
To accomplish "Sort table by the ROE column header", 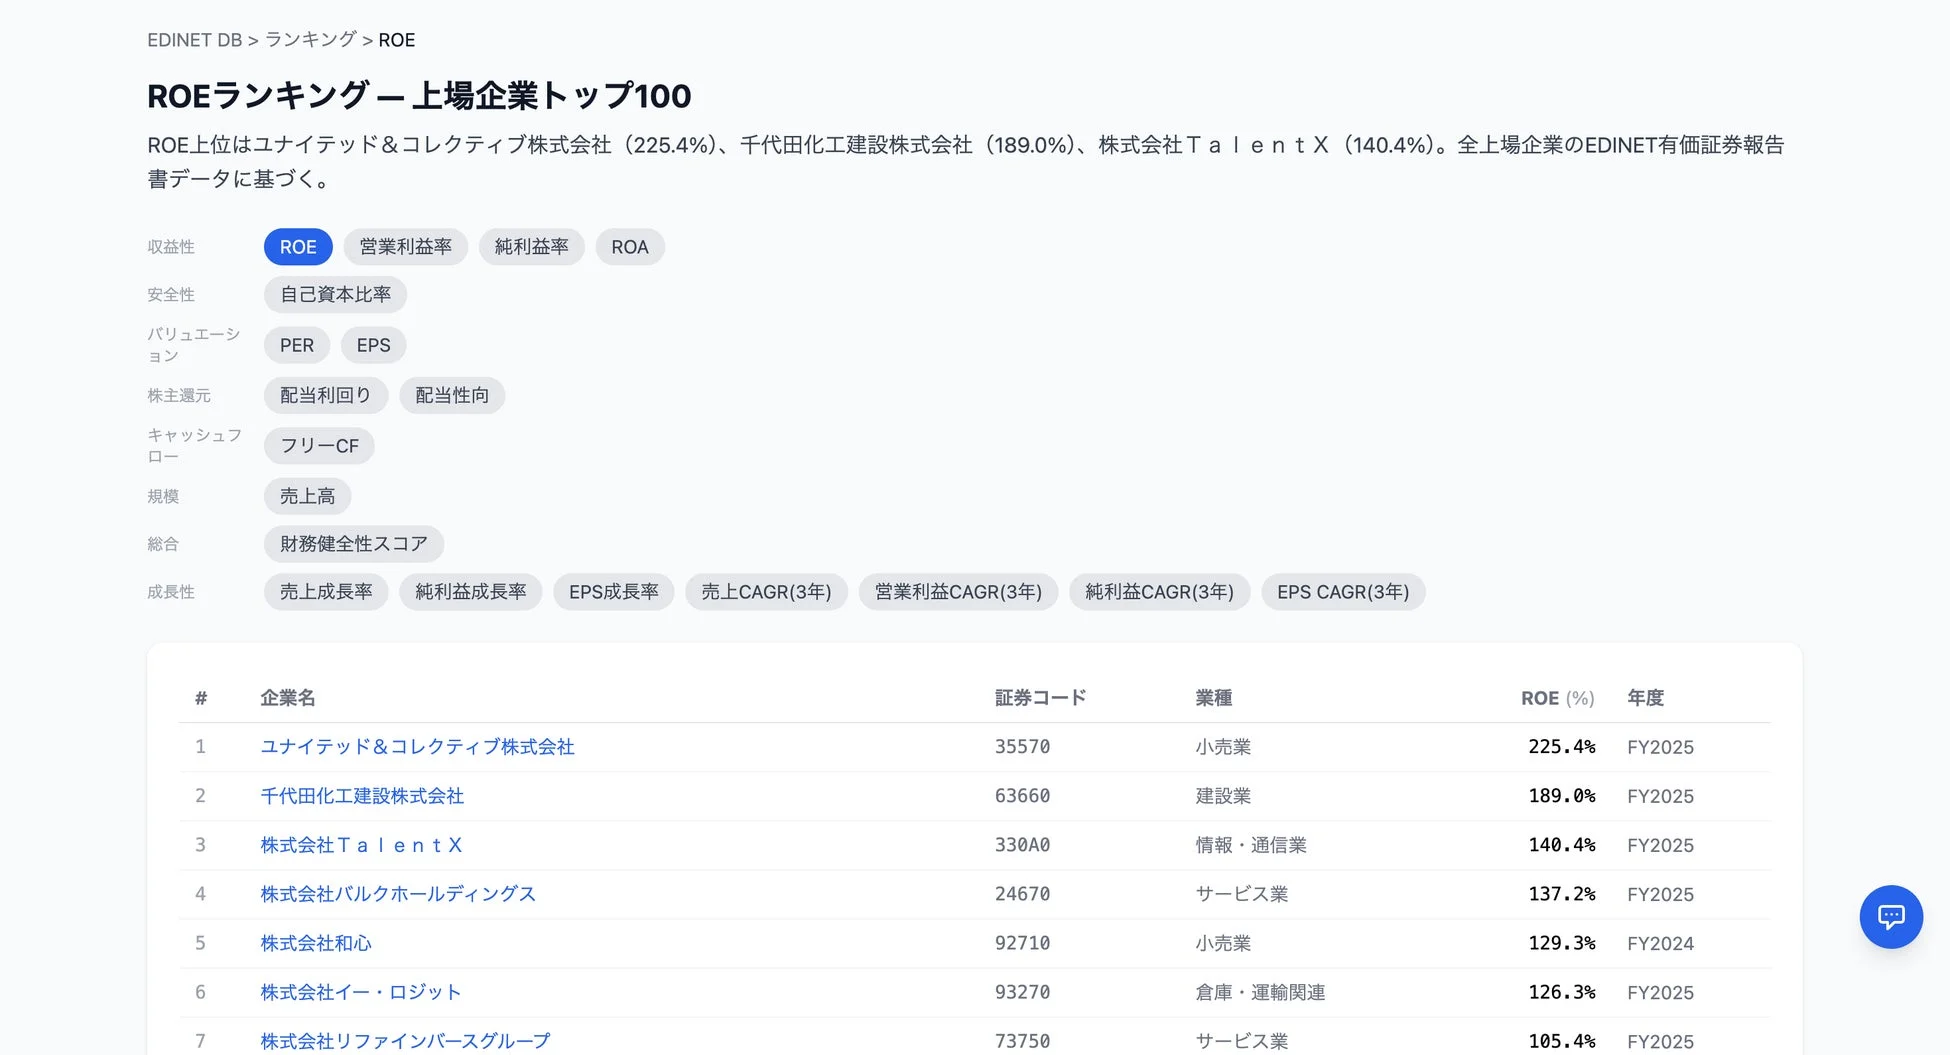I will [1556, 697].
